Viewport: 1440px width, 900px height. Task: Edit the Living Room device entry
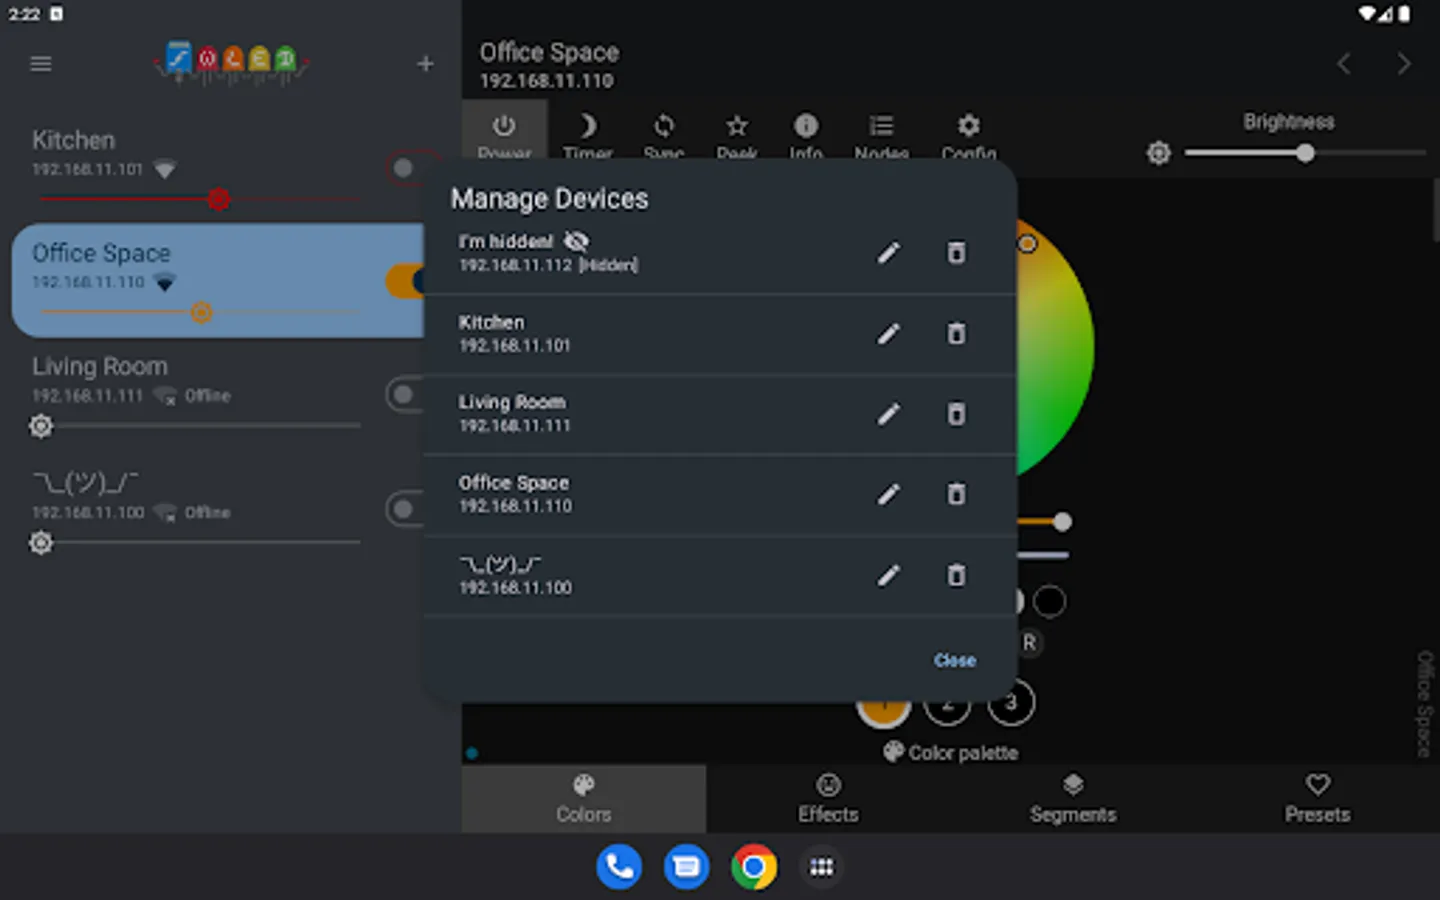(888, 414)
